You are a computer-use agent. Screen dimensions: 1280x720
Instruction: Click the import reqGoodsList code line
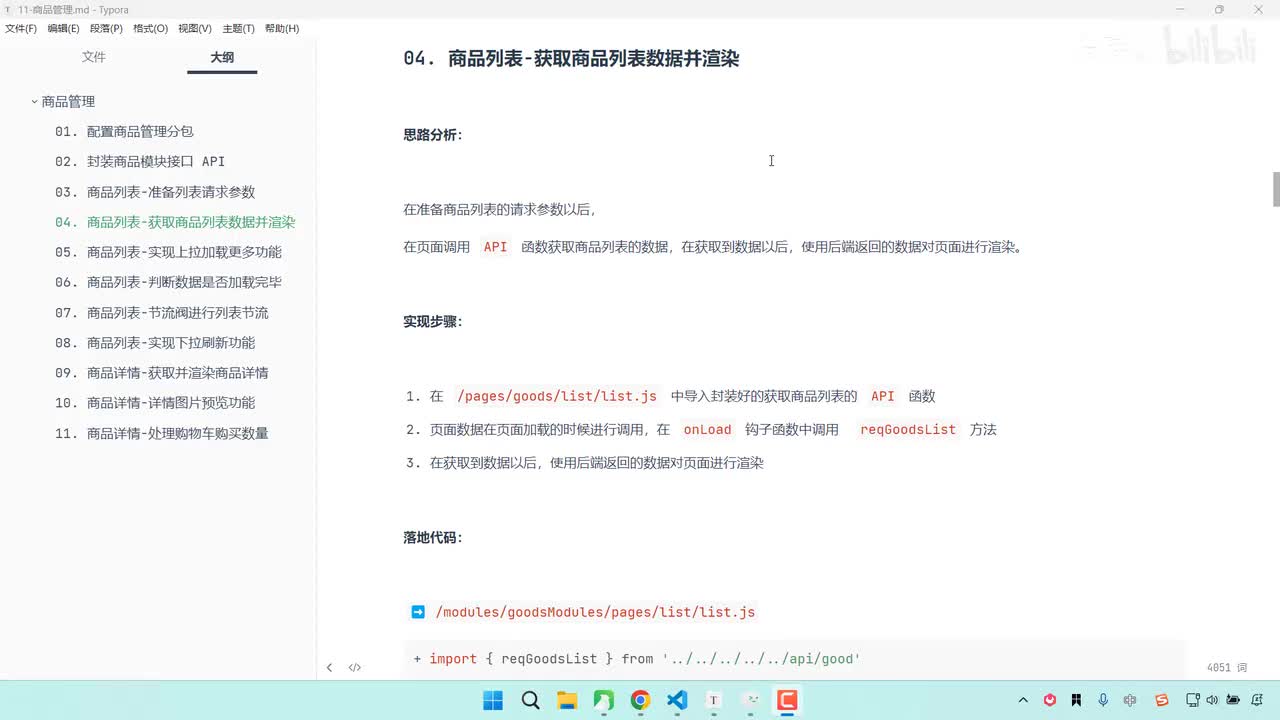coord(637,659)
